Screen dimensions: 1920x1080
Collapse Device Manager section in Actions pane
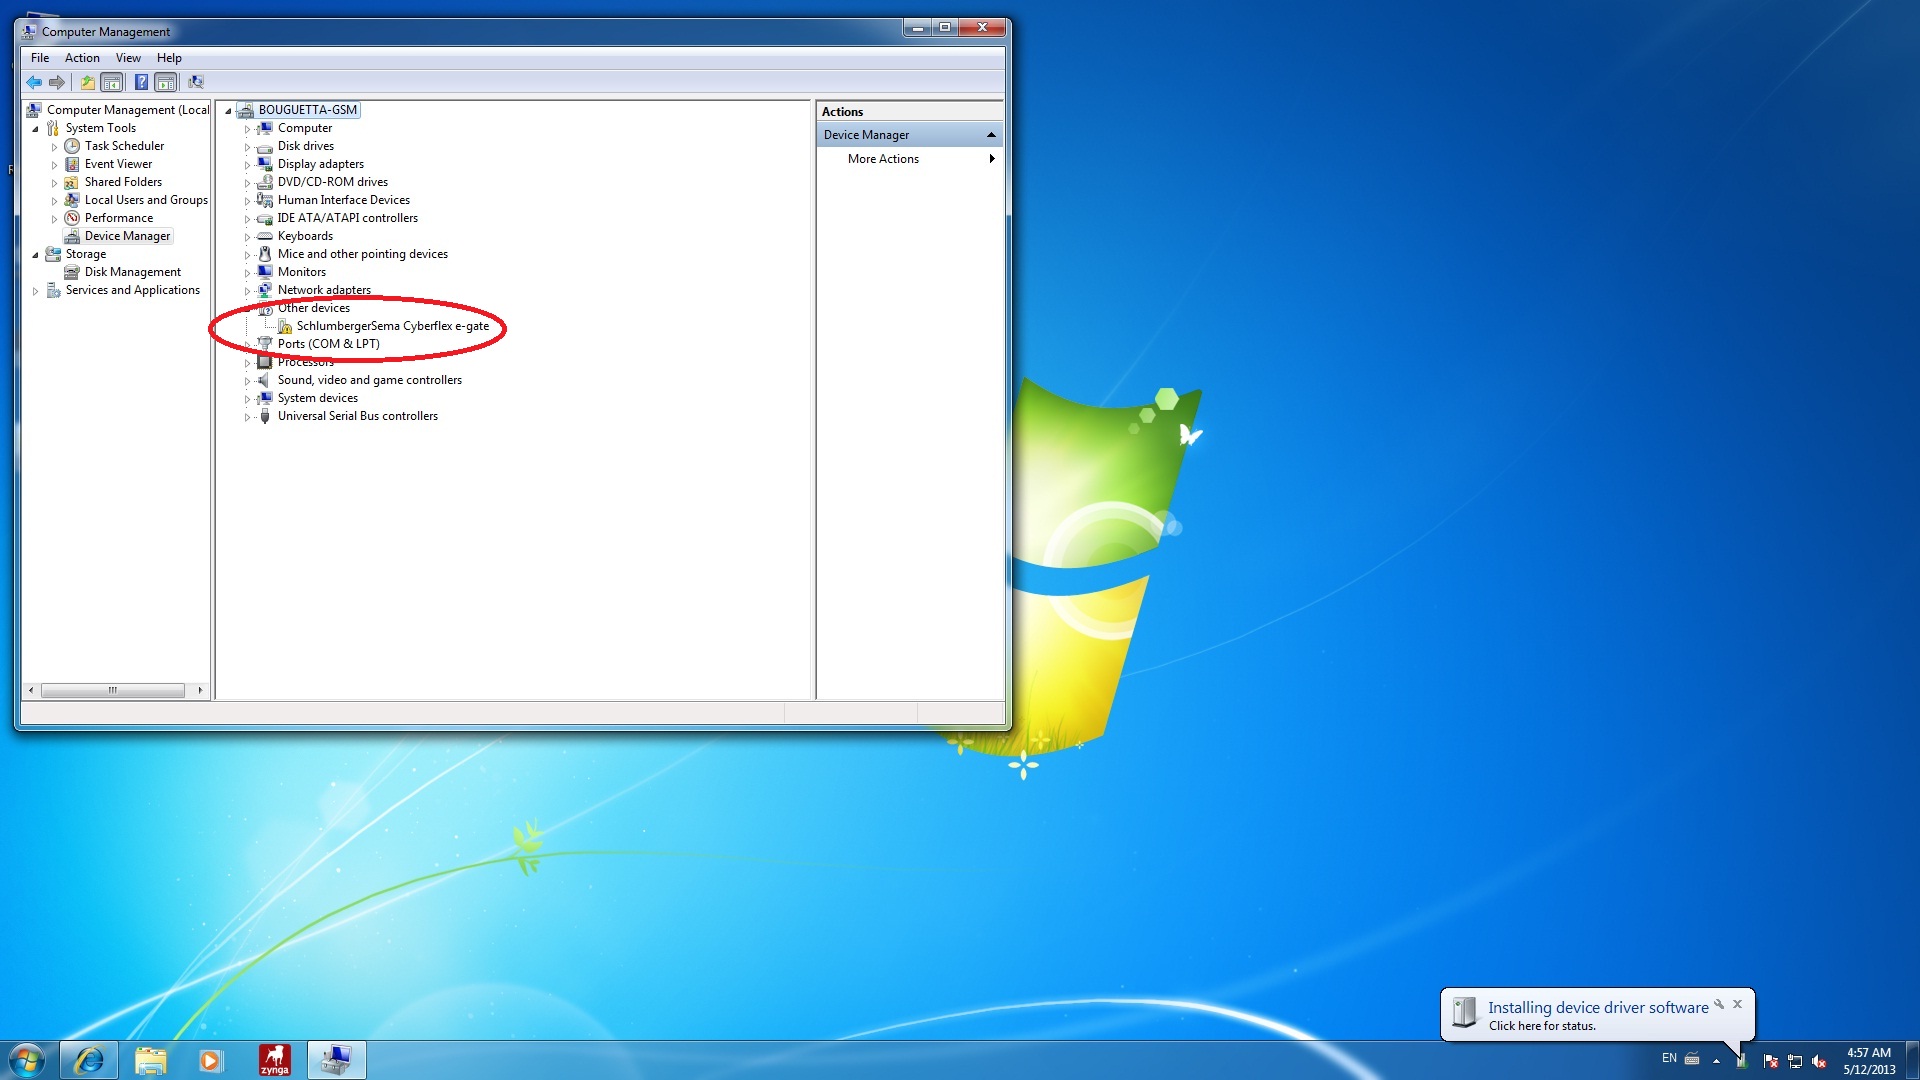[991, 135]
